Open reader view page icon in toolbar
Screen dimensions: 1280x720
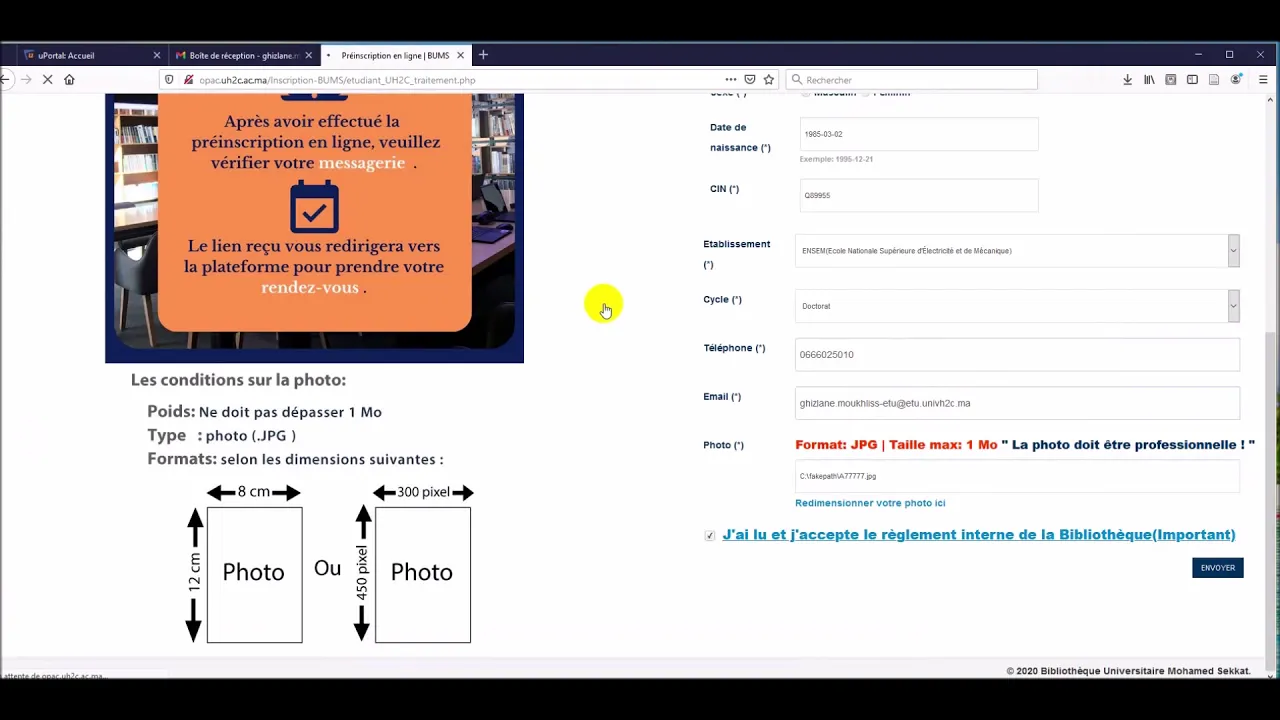[1214, 80]
